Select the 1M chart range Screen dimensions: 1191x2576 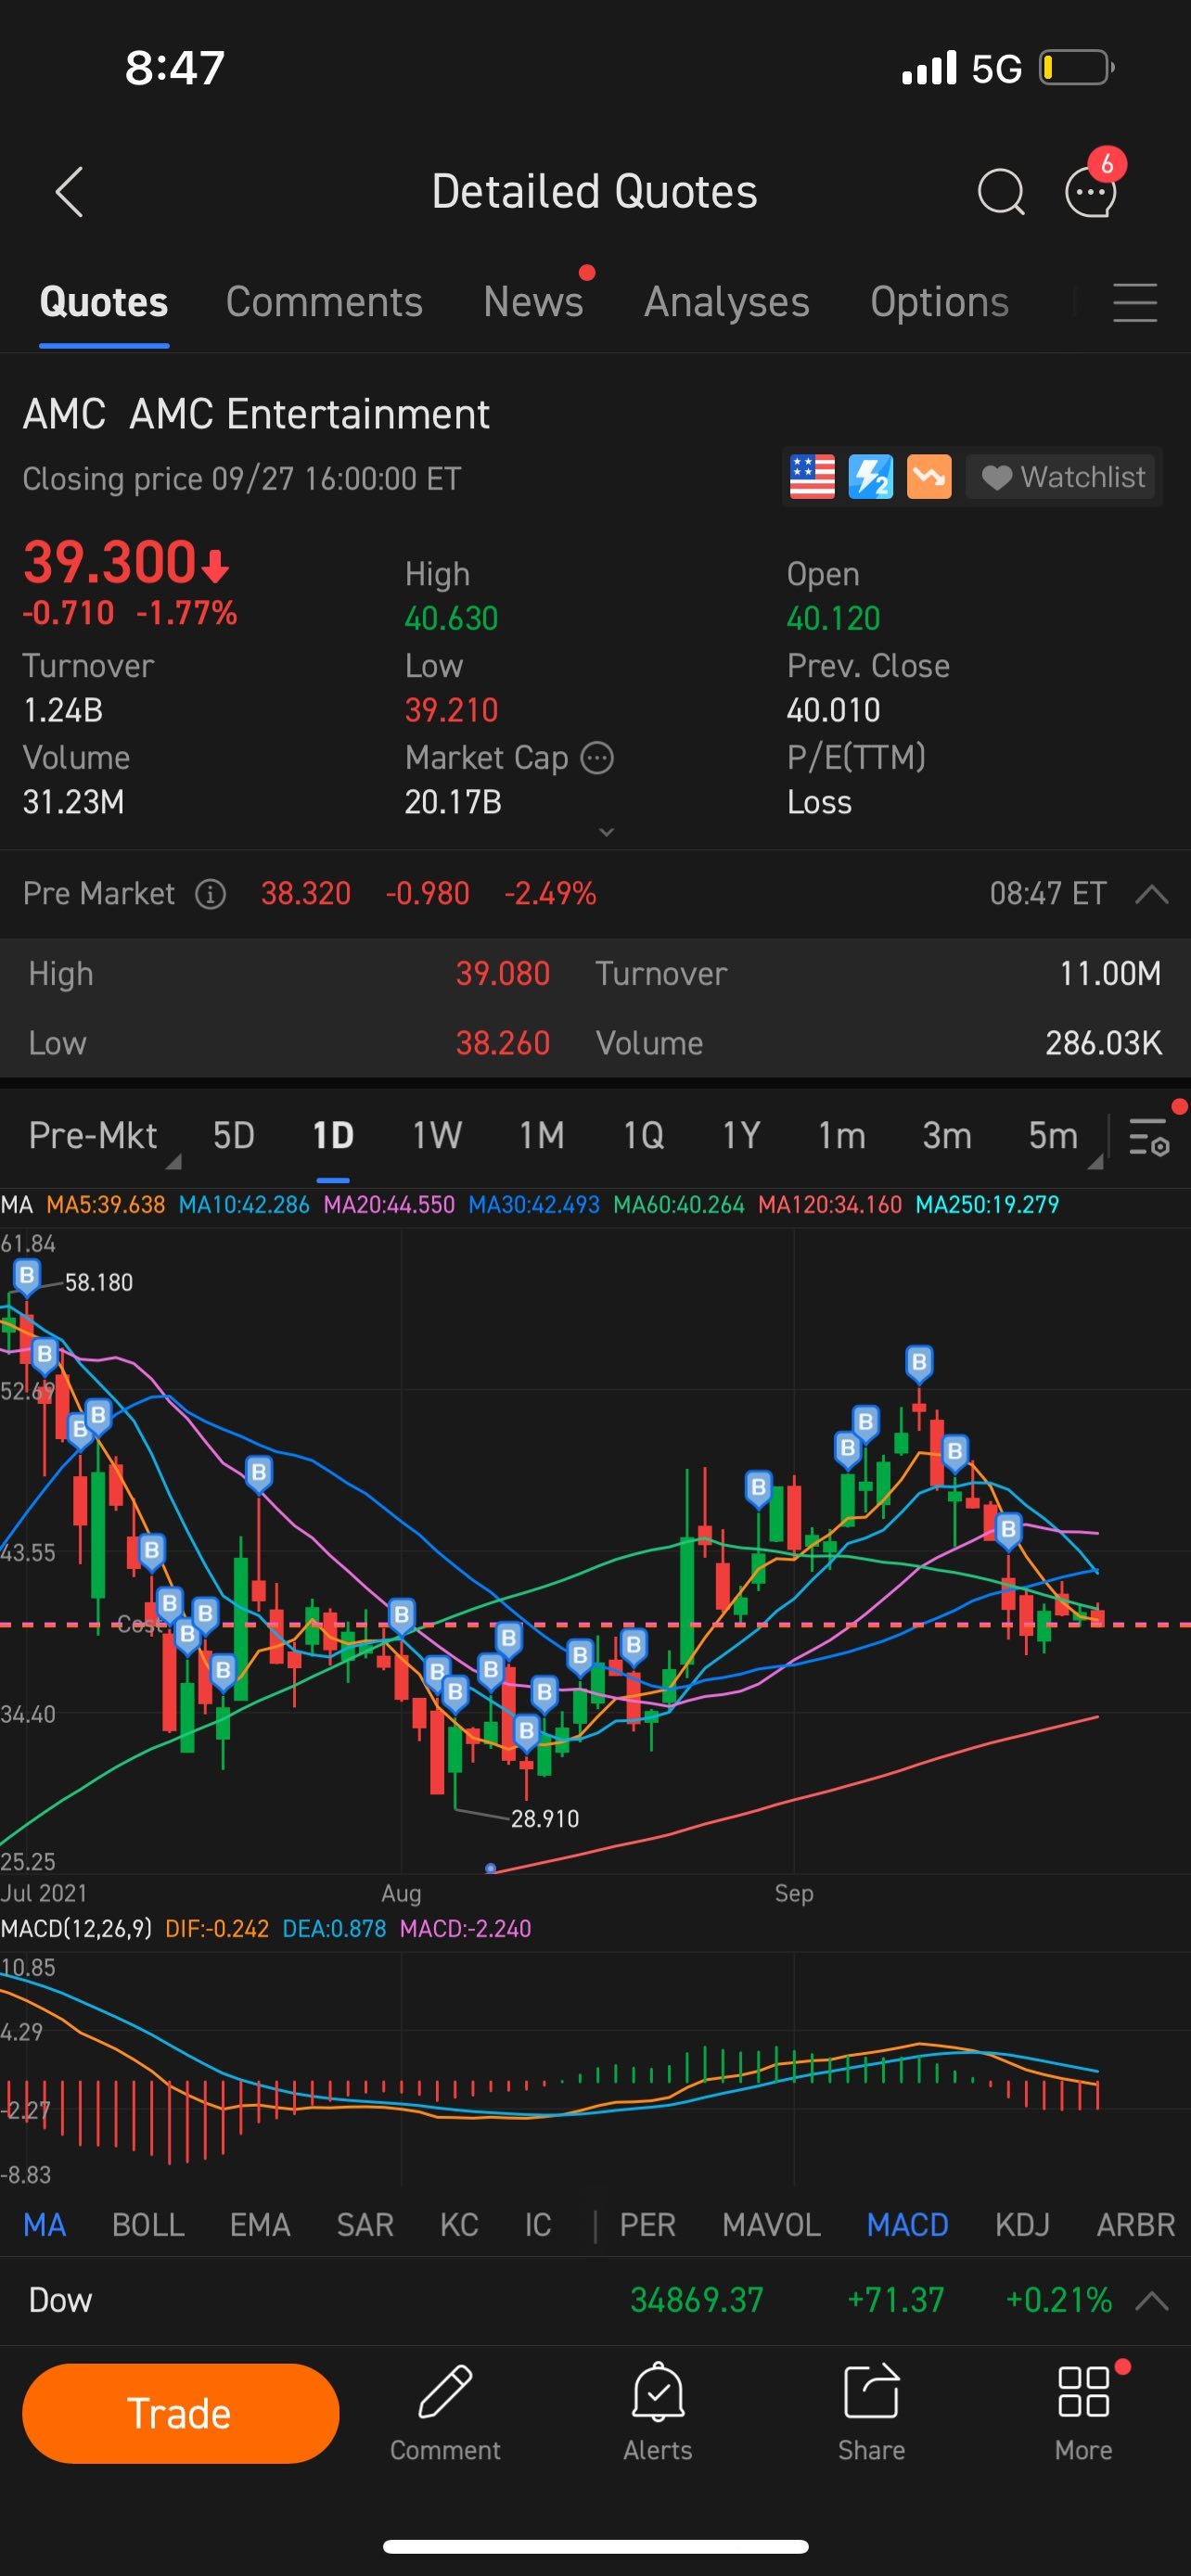coord(542,1136)
